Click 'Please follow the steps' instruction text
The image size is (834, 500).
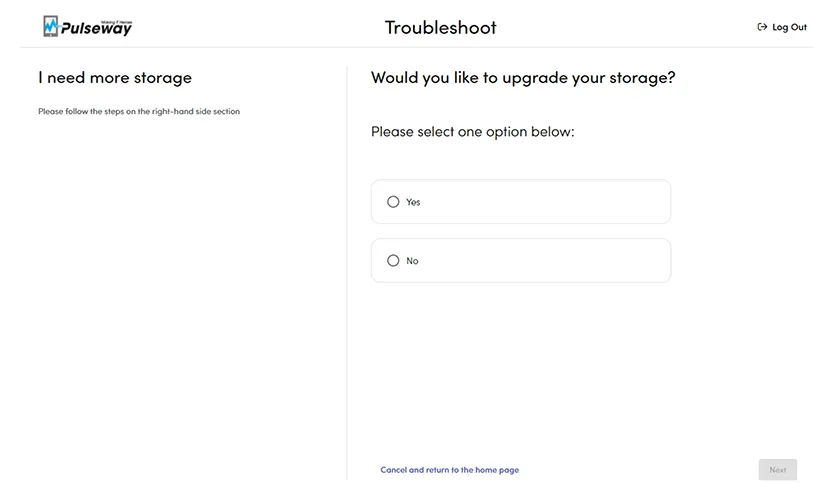click(x=139, y=111)
